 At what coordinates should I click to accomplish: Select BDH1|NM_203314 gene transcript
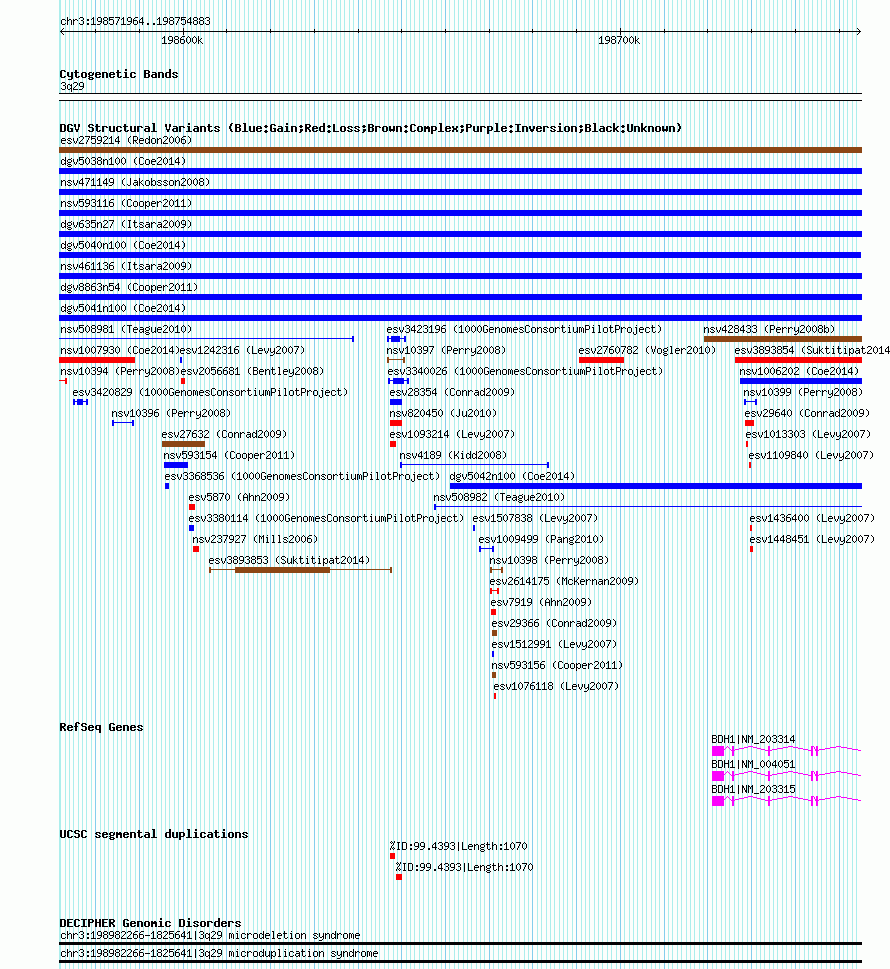(x=786, y=751)
